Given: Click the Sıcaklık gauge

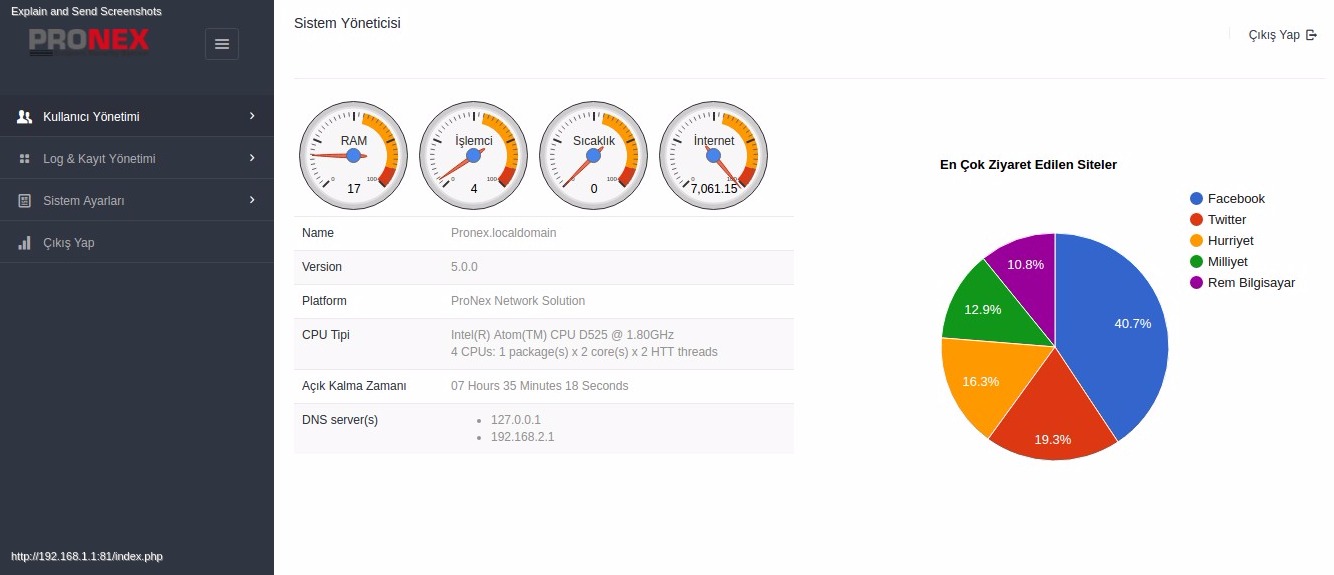Looking at the screenshot, I should click(x=594, y=155).
